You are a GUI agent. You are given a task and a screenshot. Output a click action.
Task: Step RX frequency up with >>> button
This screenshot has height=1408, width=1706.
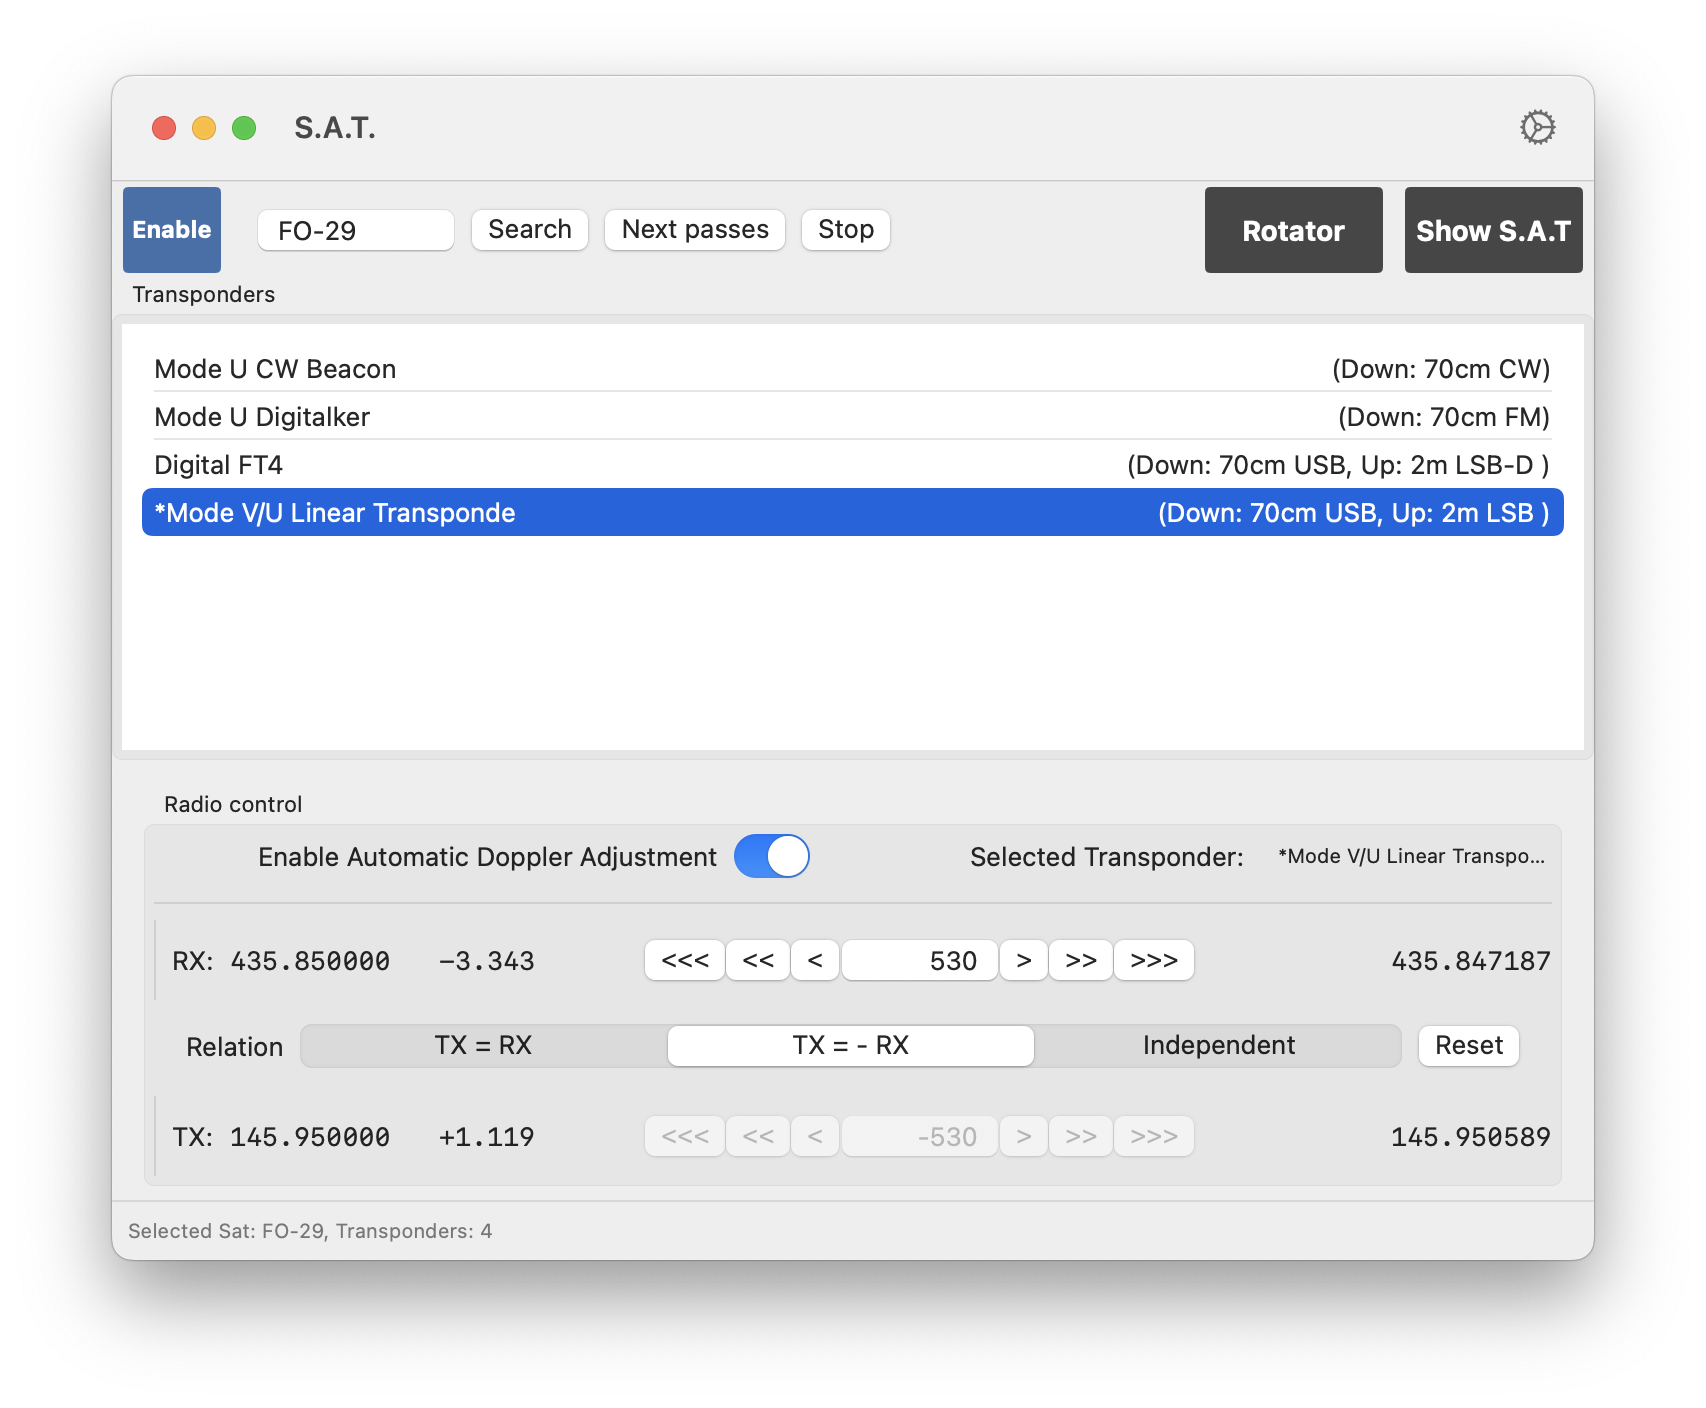[x=1154, y=960]
